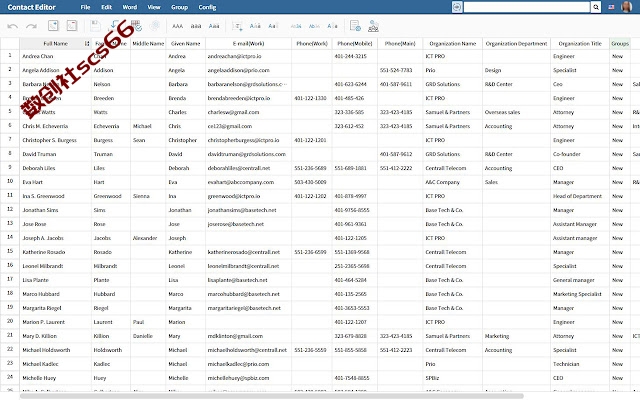This screenshot has height=400, width=640.
Task: Select the email 'ce123@gmail.com' cell
Action: (x=249, y=126)
